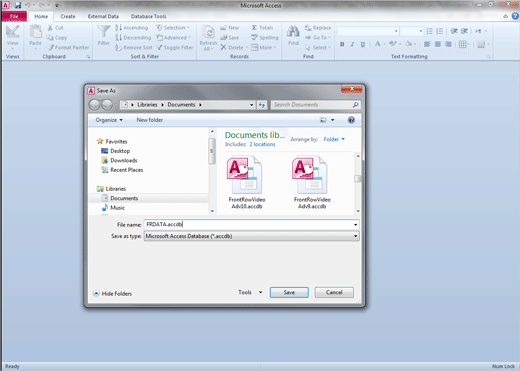
Task: Click the Cut command
Action: pyautogui.click(x=55, y=28)
